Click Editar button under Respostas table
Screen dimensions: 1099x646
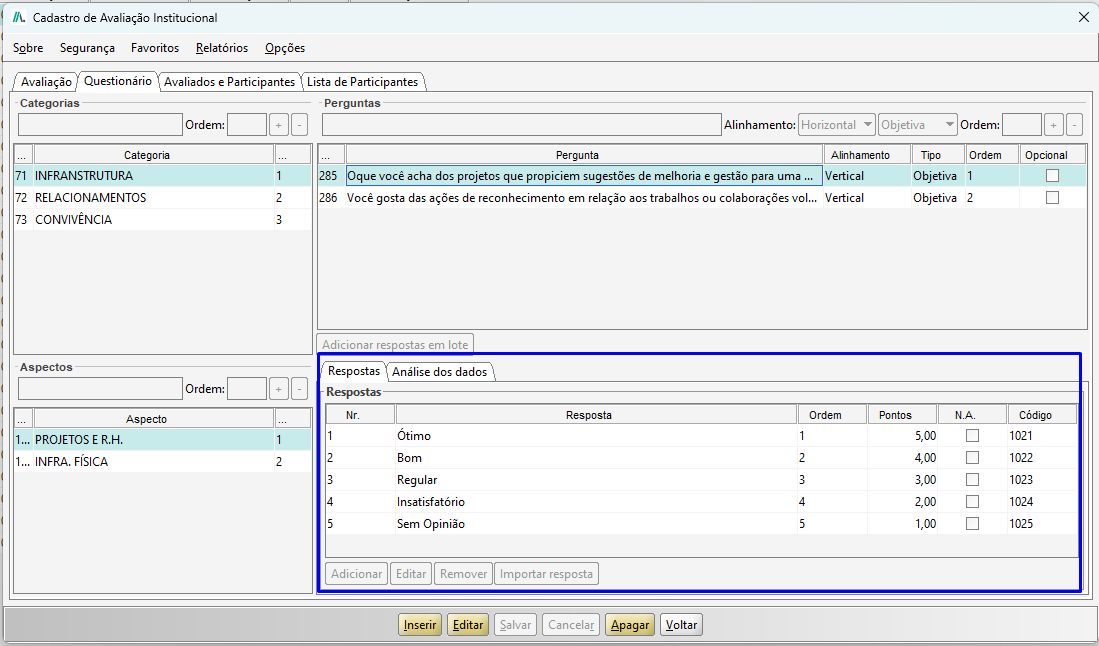(411, 574)
